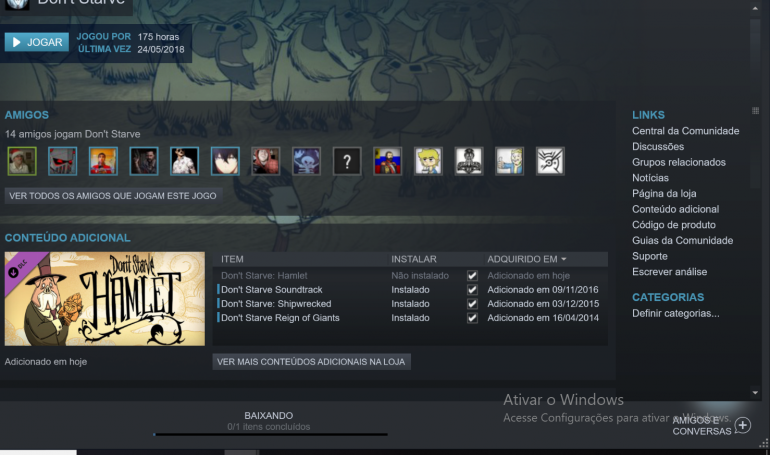Open Notícias link

650,178
